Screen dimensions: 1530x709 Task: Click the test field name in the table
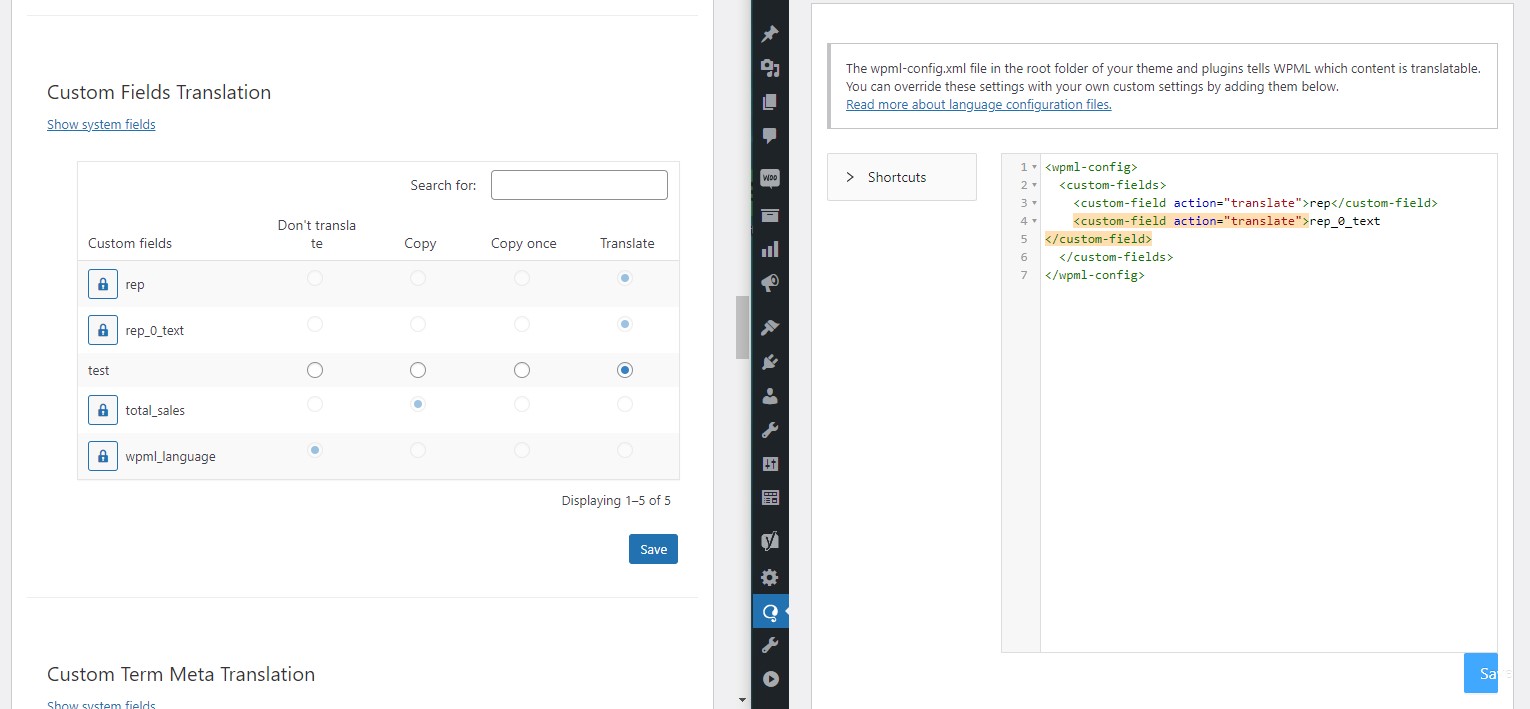[x=99, y=370]
